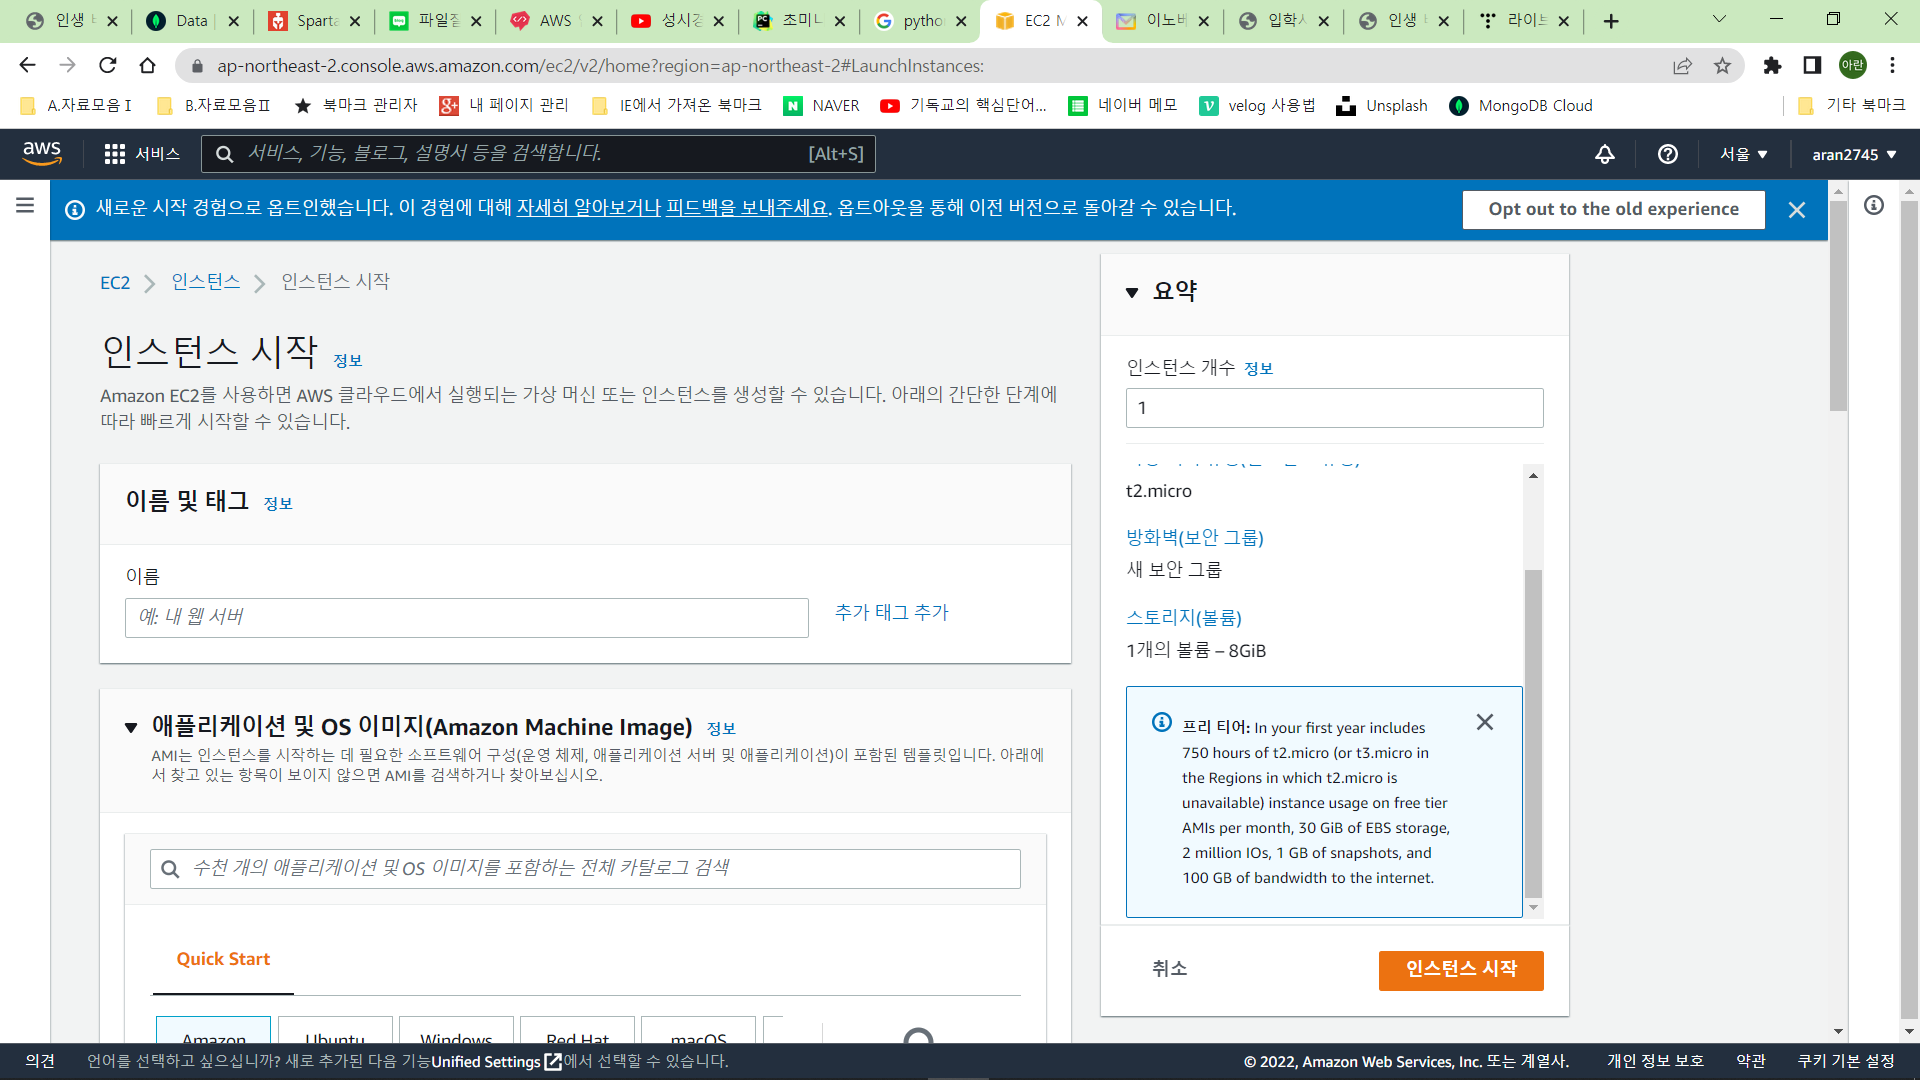Open the 피드백을 보내주세요 link
Screen dimensions: 1920x1080
(747, 208)
